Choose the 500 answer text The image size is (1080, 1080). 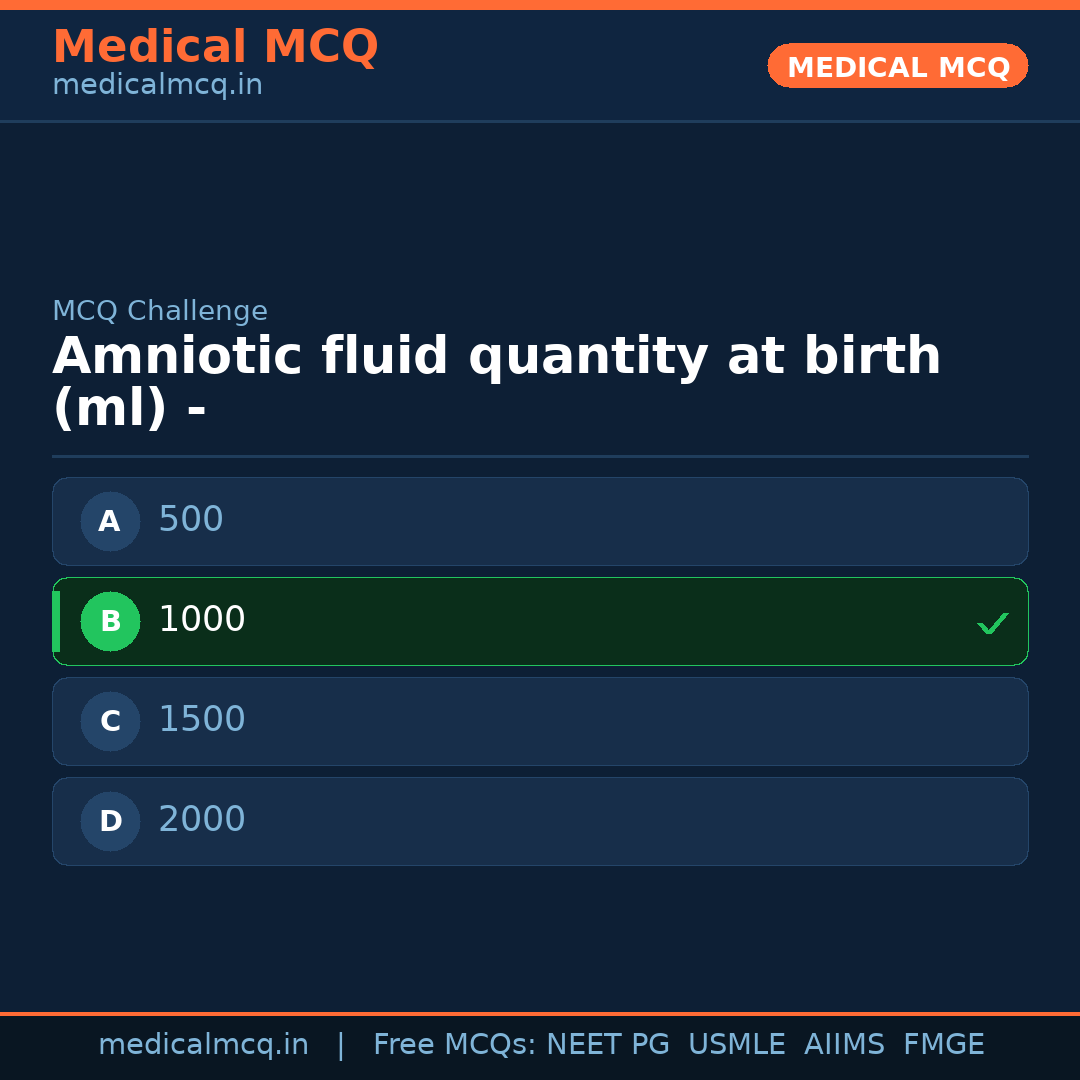(x=191, y=520)
